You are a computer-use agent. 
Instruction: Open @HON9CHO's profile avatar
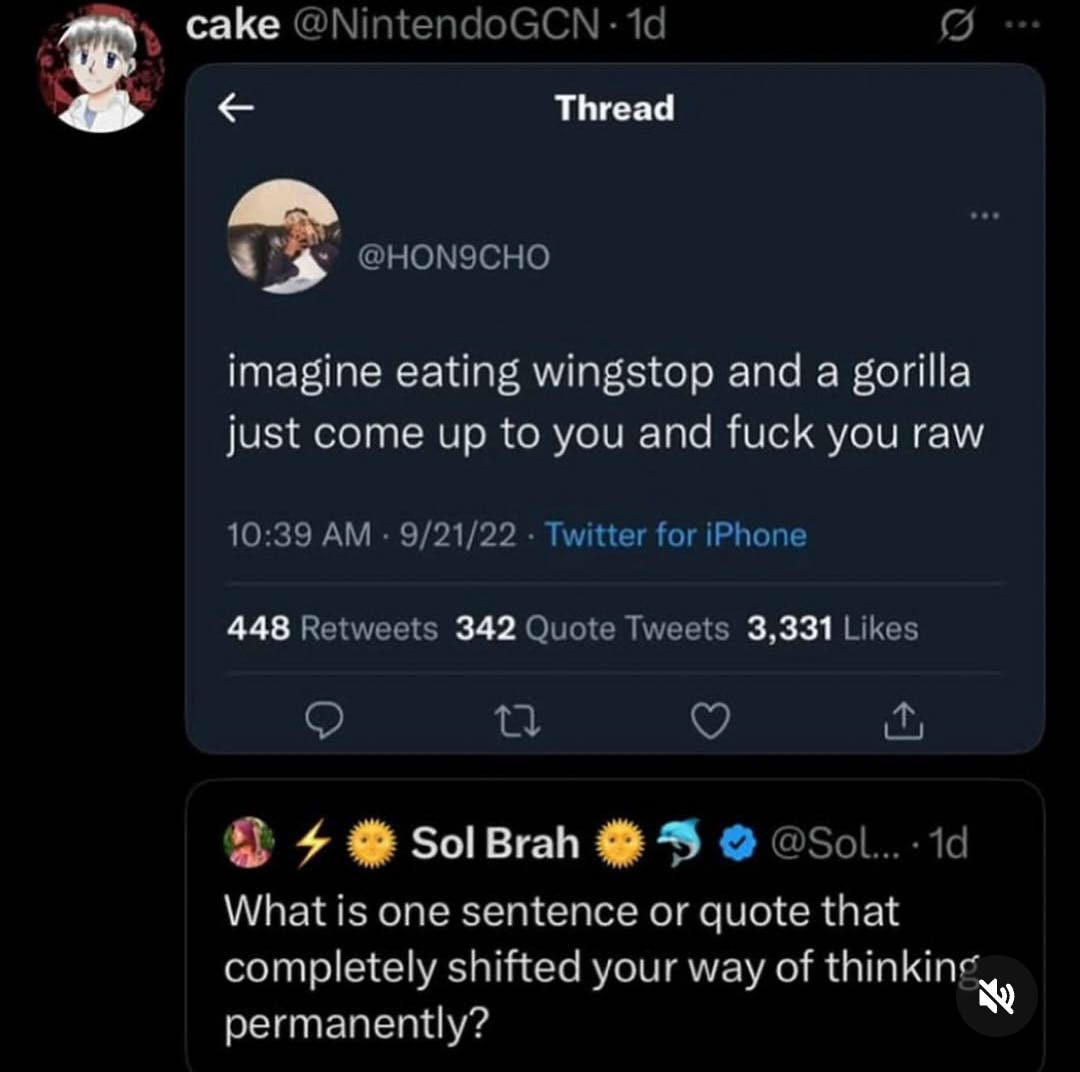click(x=284, y=236)
